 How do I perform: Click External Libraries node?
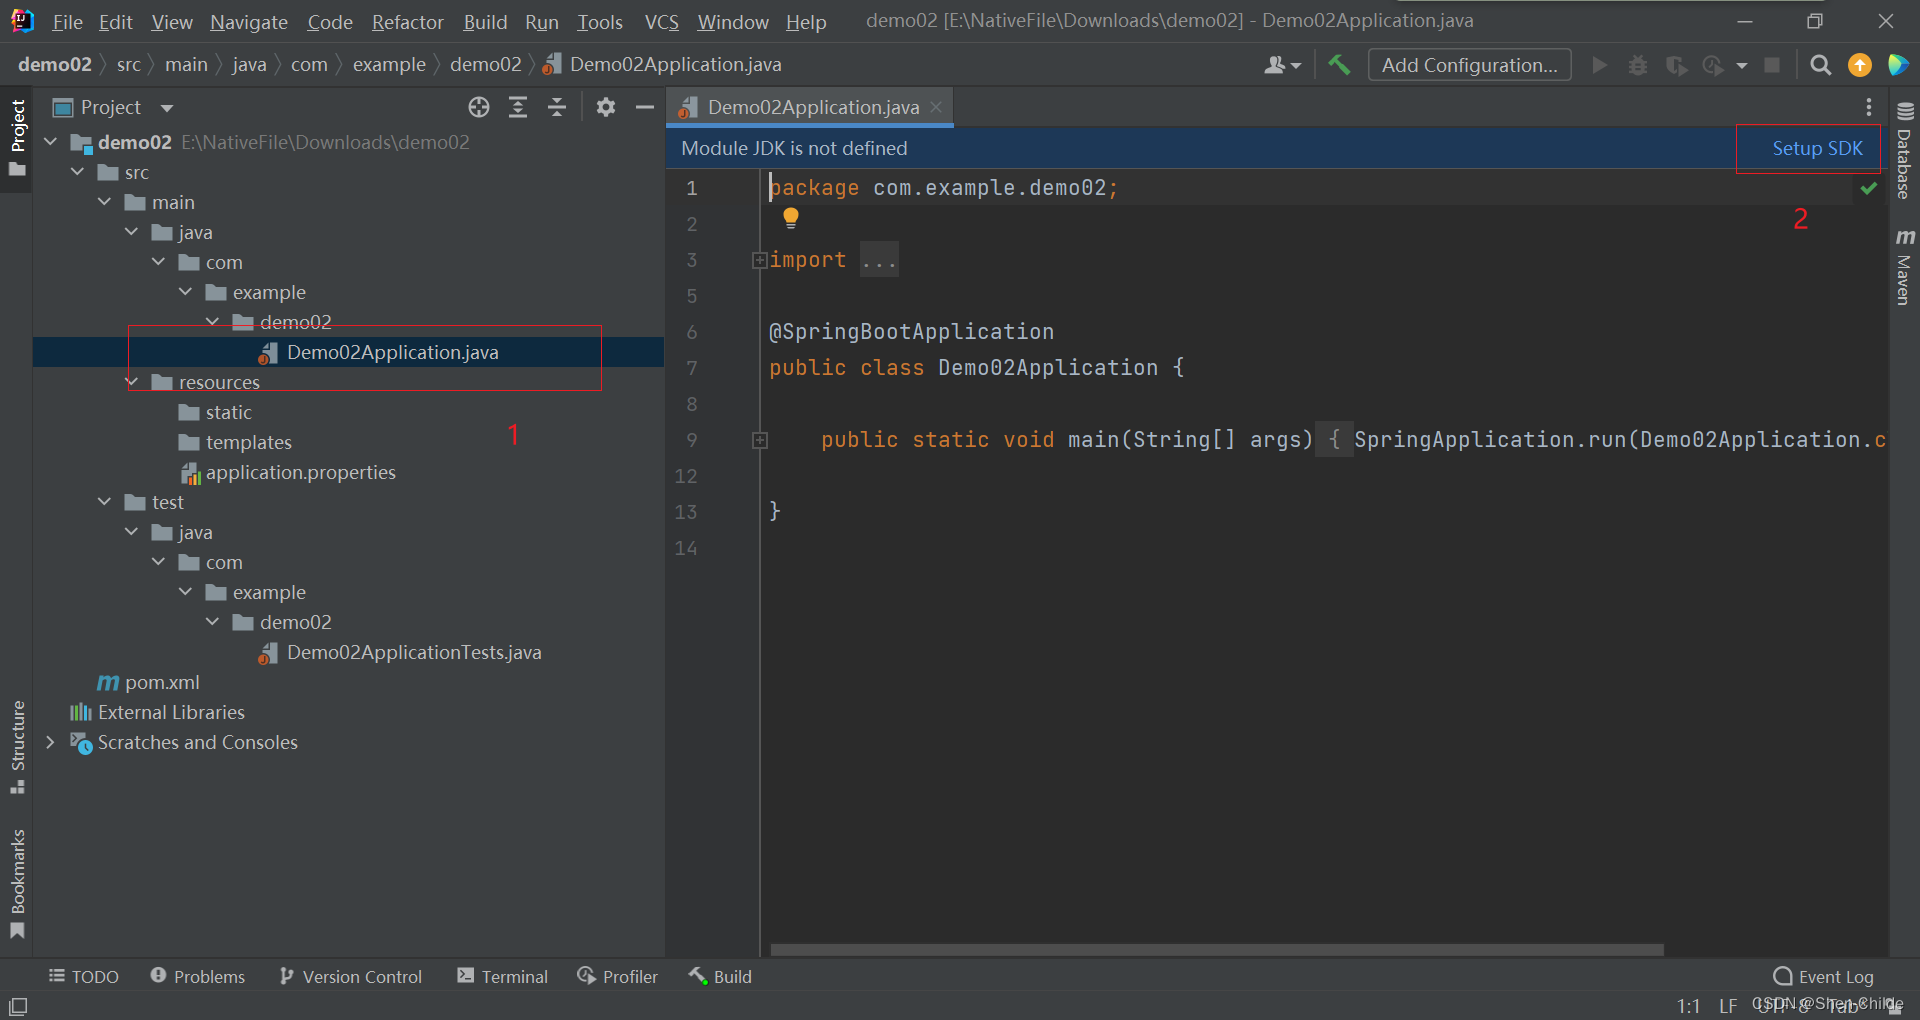pyautogui.click(x=171, y=712)
